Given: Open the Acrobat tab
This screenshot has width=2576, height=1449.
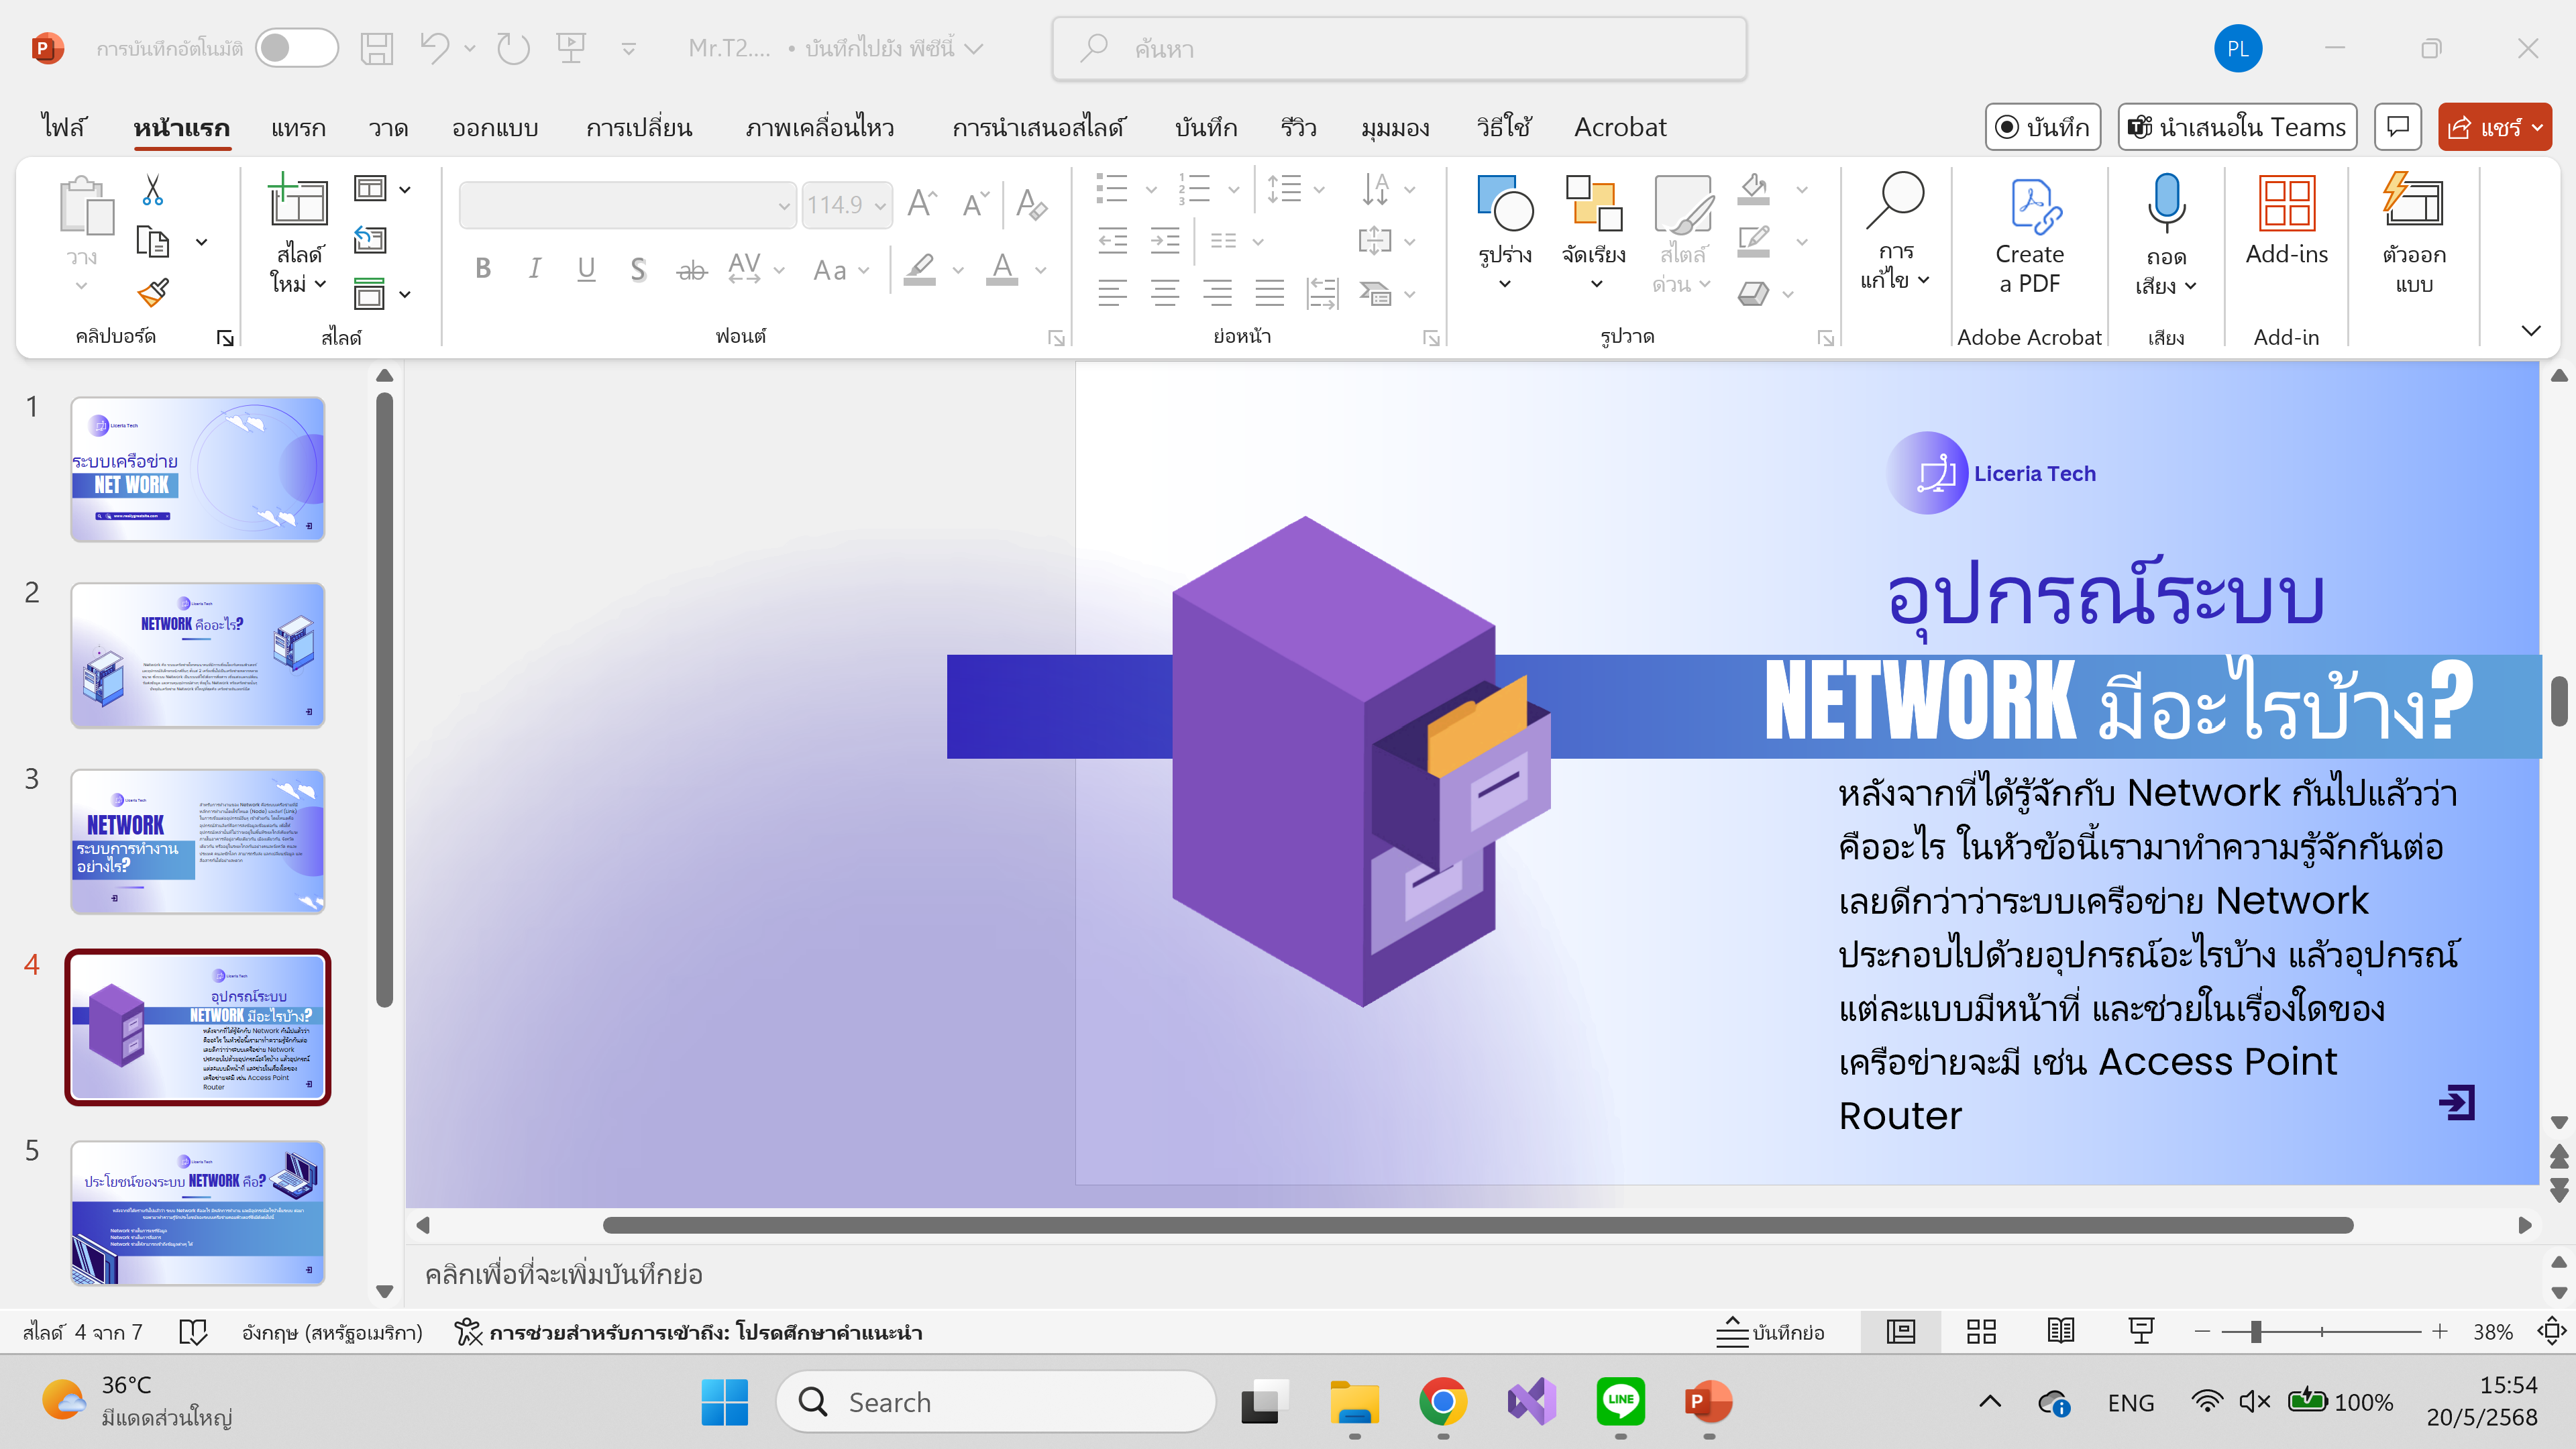Looking at the screenshot, I should [1620, 127].
